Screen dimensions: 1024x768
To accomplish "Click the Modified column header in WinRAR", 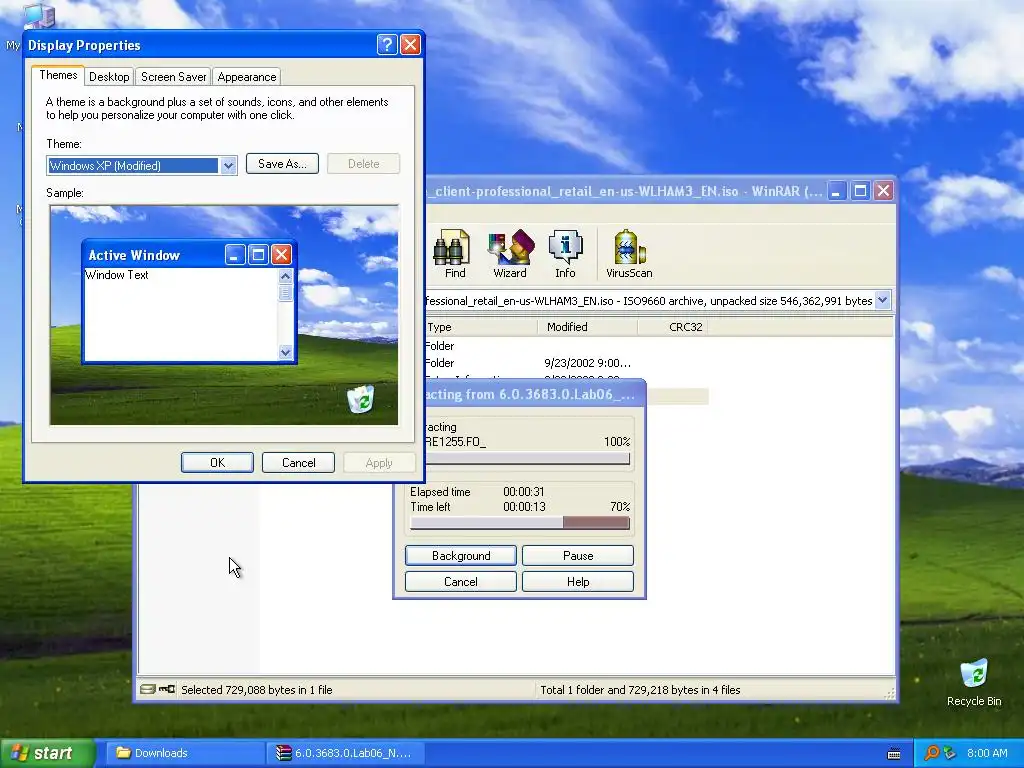I will pyautogui.click(x=587, y=327).
